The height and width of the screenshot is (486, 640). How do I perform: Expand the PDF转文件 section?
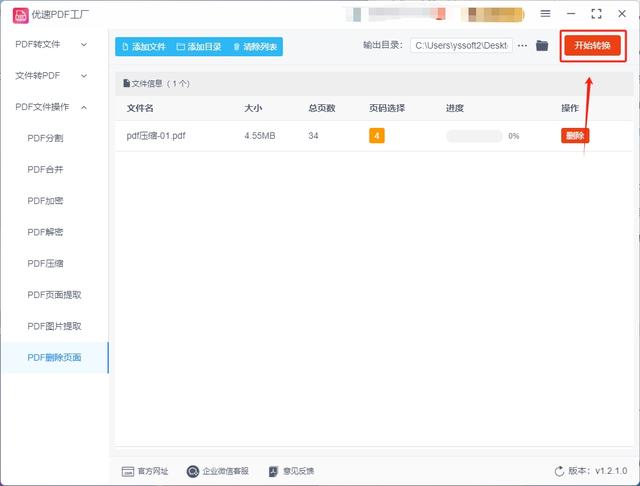[51, 44]
